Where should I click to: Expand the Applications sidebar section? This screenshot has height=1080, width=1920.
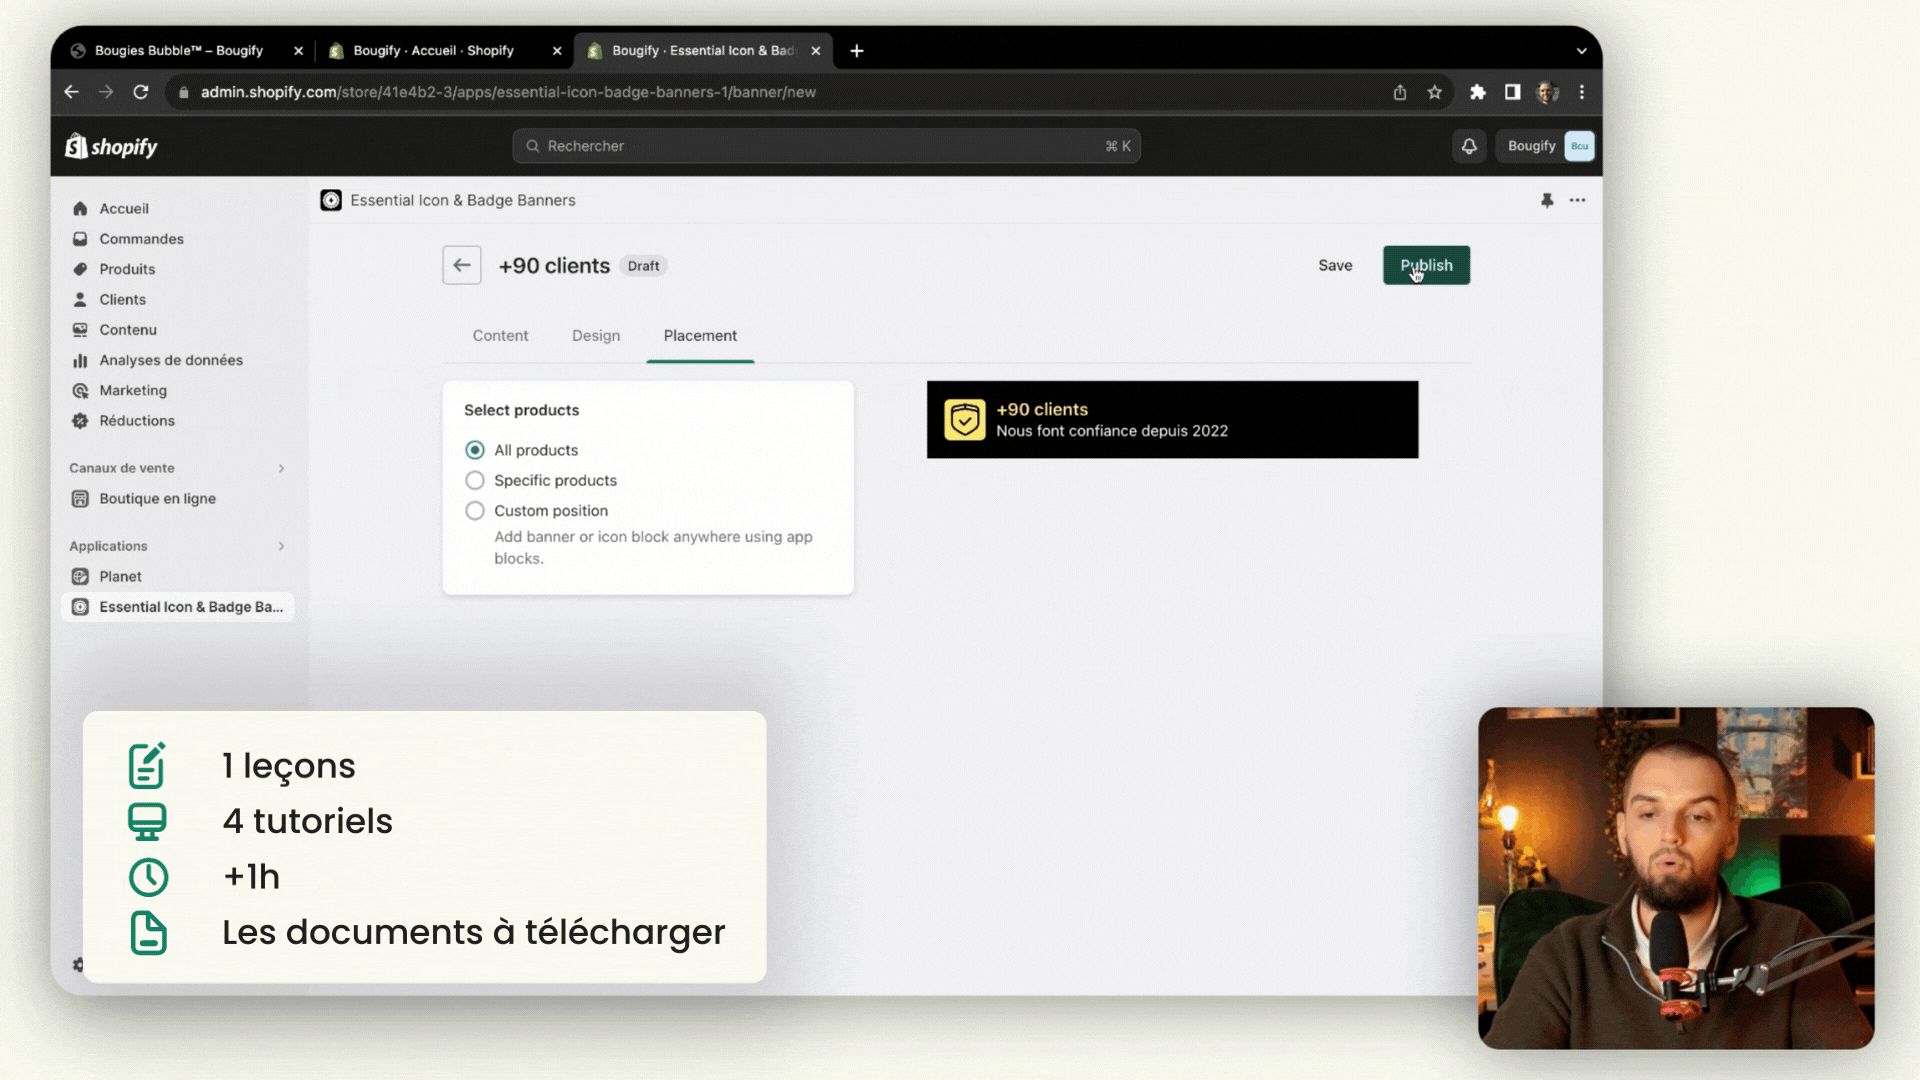(x=281, y=546)
